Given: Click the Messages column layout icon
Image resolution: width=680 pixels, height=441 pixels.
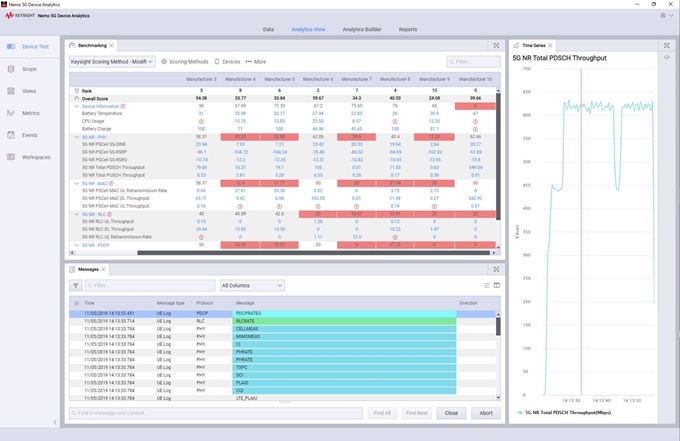Looking at the screenshot, I should tap(496, 285).
